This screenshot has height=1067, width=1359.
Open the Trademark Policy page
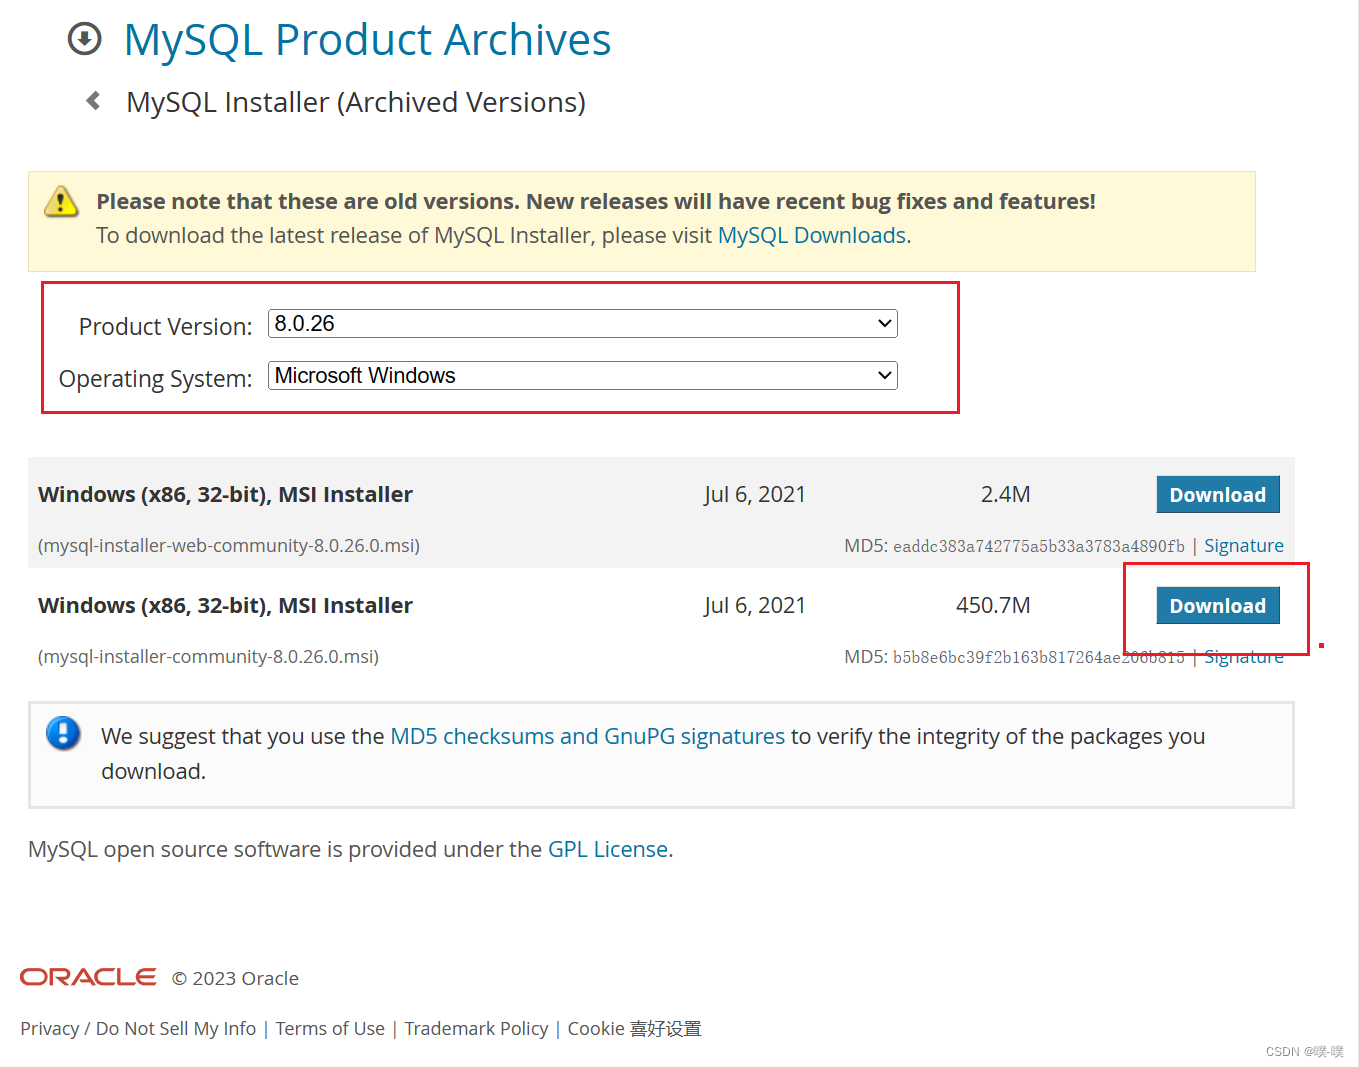pyautogui.click(x=476, y=1028)
